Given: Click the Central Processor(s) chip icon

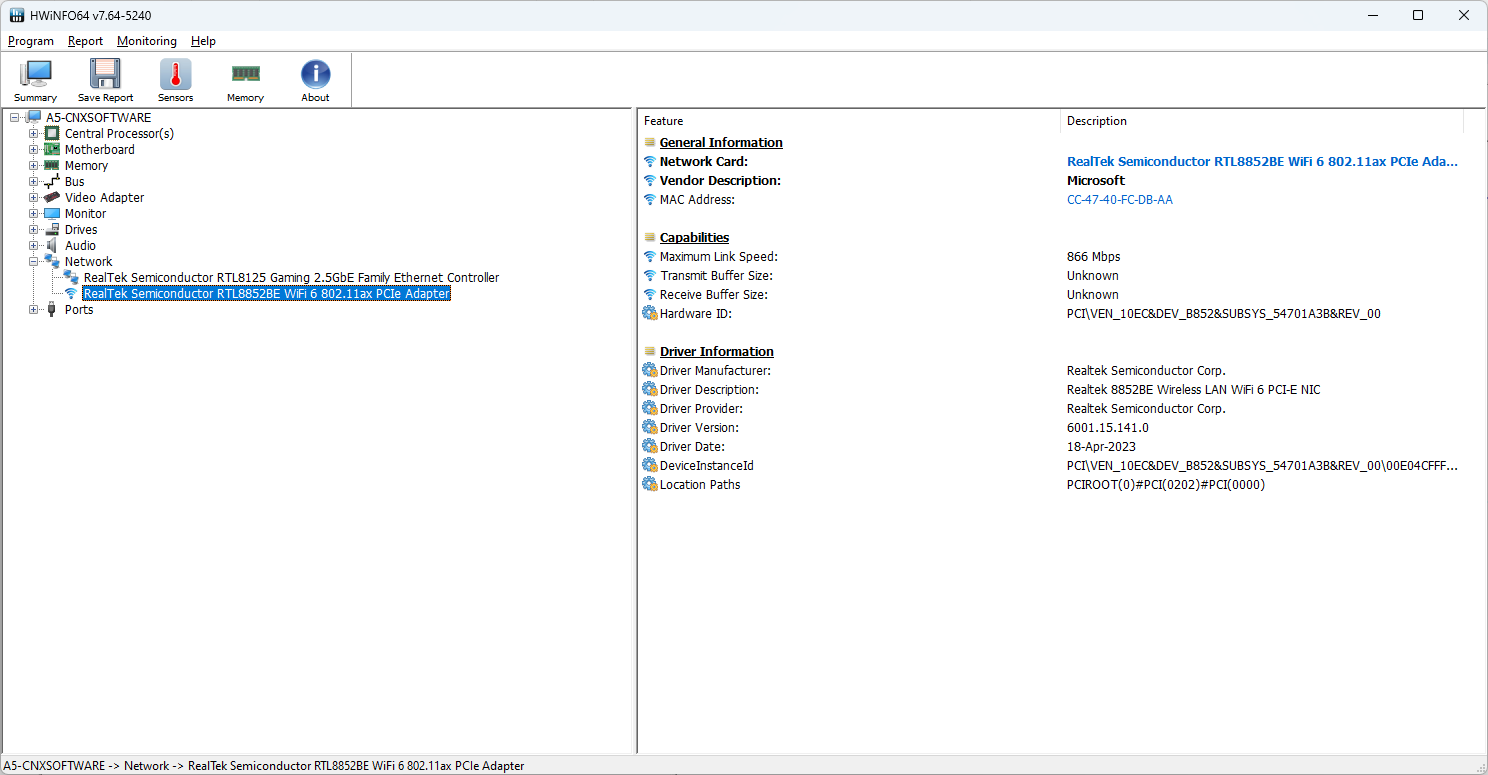Looking at the screenshot, I should point(52,134).
